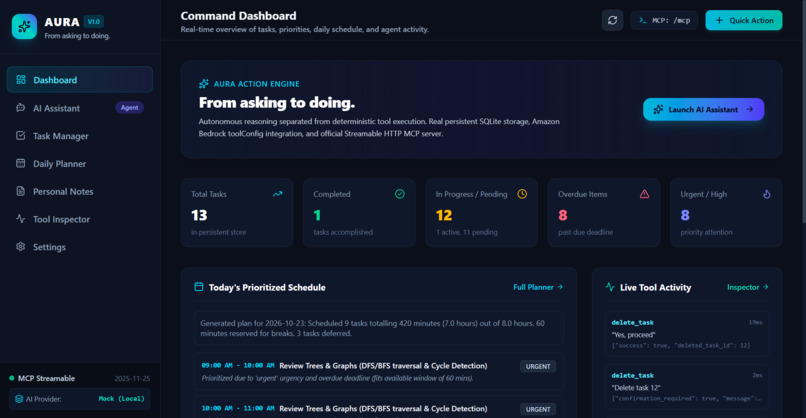The image size is (806, 418).
Task: Click the sparkle icon by AURA ACTION ENGINE
Action: coord(204,84)
